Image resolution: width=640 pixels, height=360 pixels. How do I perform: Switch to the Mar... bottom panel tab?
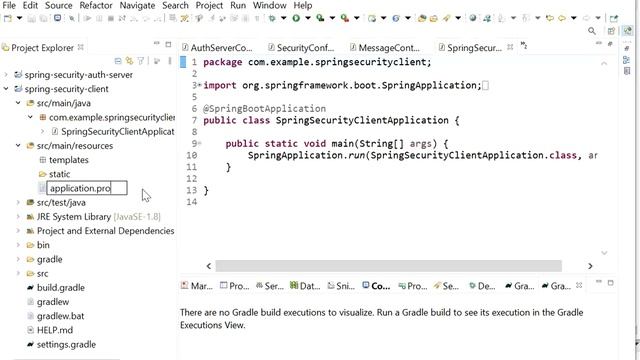point(197,286)
